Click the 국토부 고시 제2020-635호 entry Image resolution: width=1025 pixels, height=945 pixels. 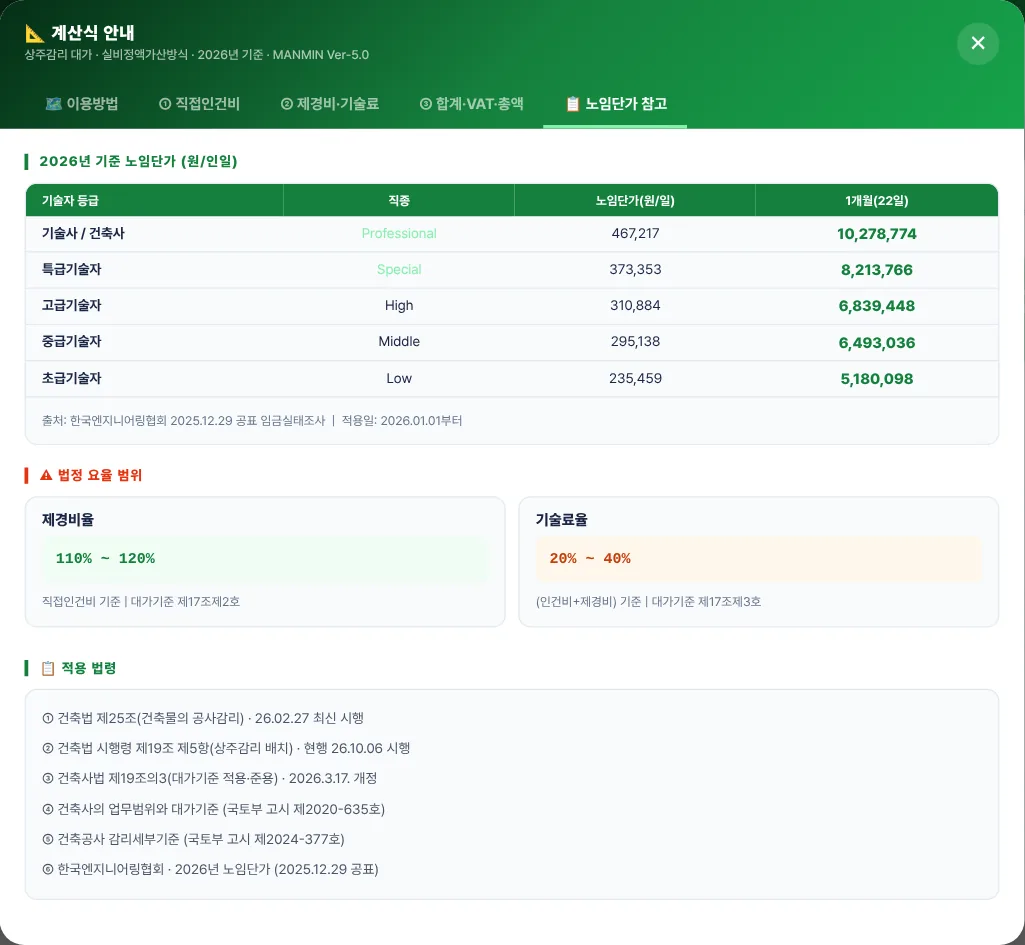pyautogui.click(x=213, y=808)
